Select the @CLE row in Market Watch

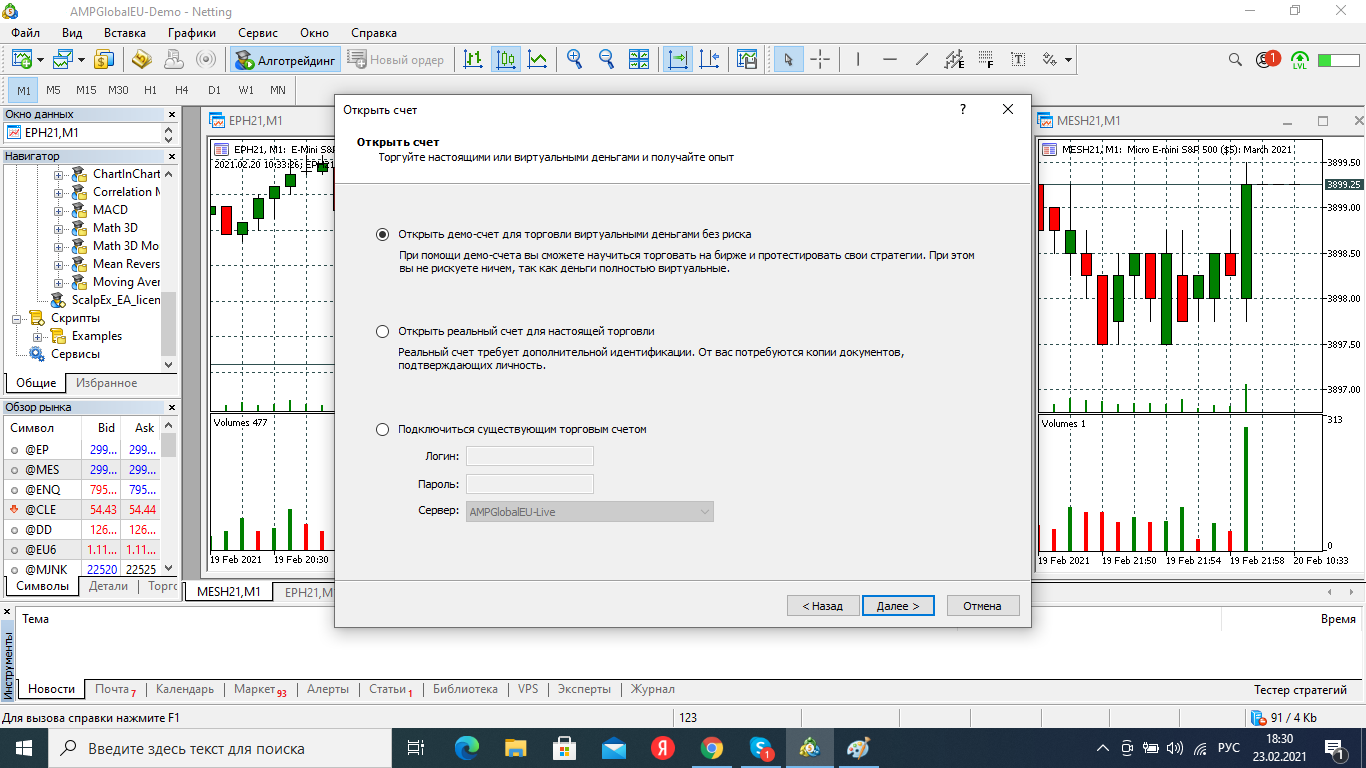(83, 510)
